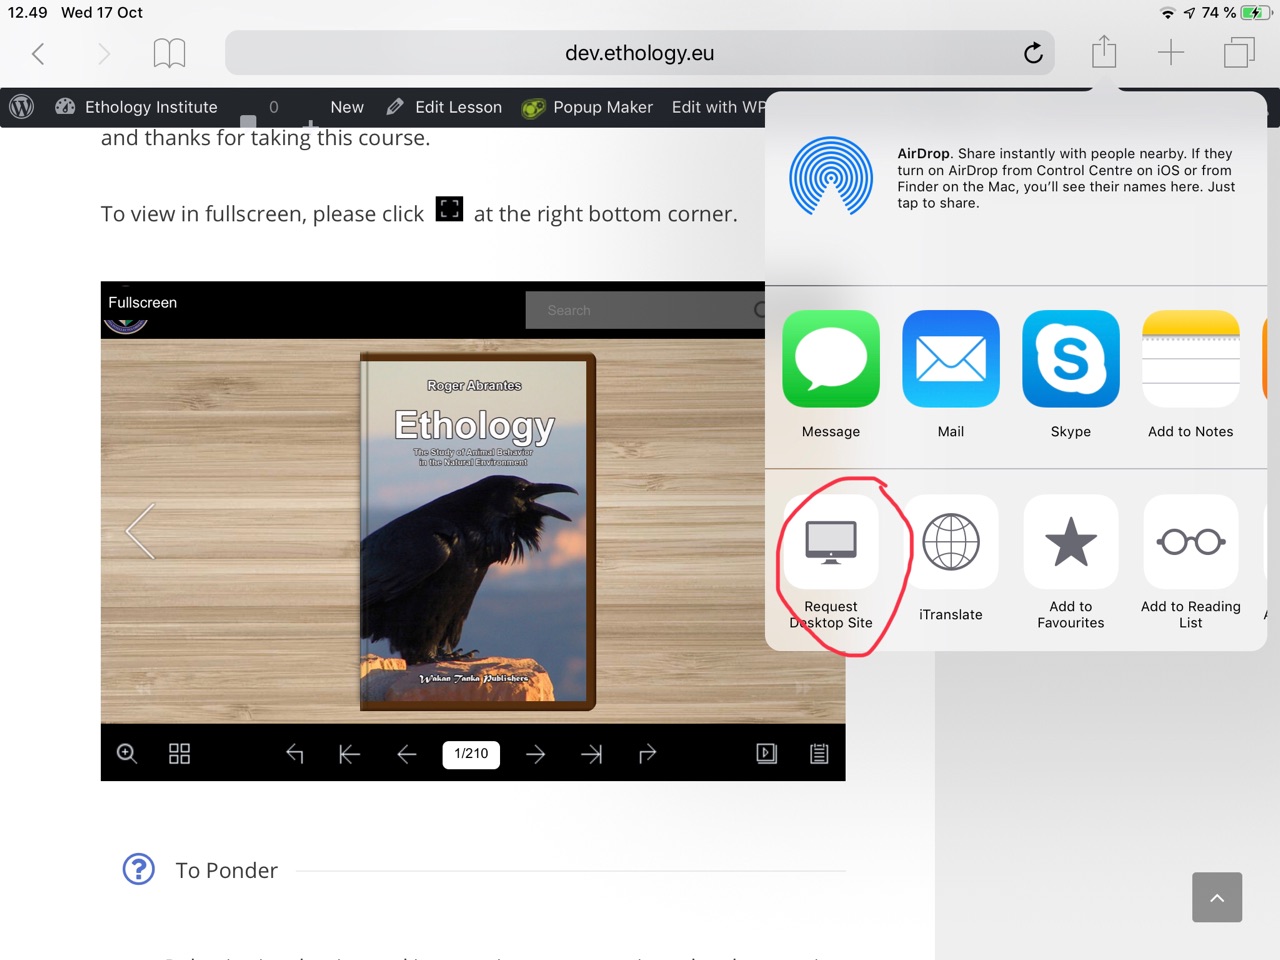The height and width of the screenshot is (960, 1280).
Task: Click the zoom magnifier in flipbook toolbar
Action: 127,753
